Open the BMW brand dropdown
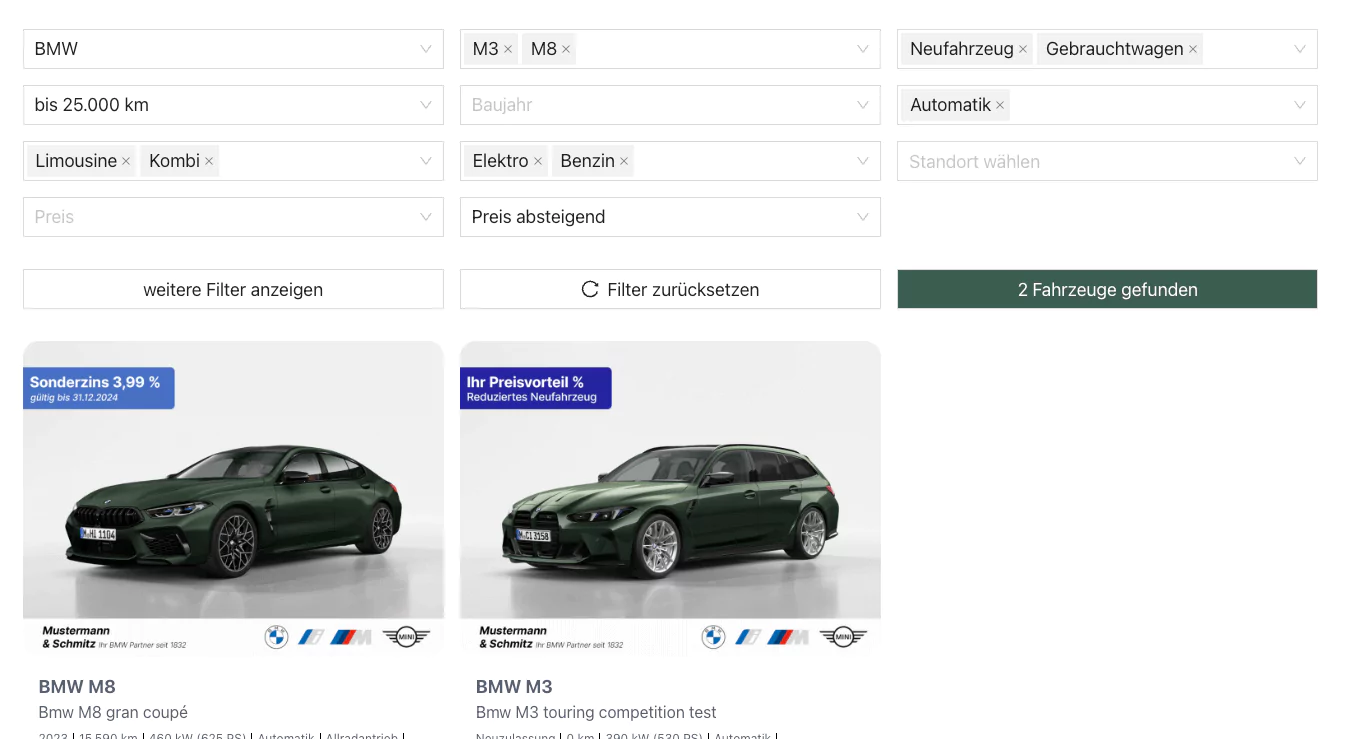 point(232,49)
